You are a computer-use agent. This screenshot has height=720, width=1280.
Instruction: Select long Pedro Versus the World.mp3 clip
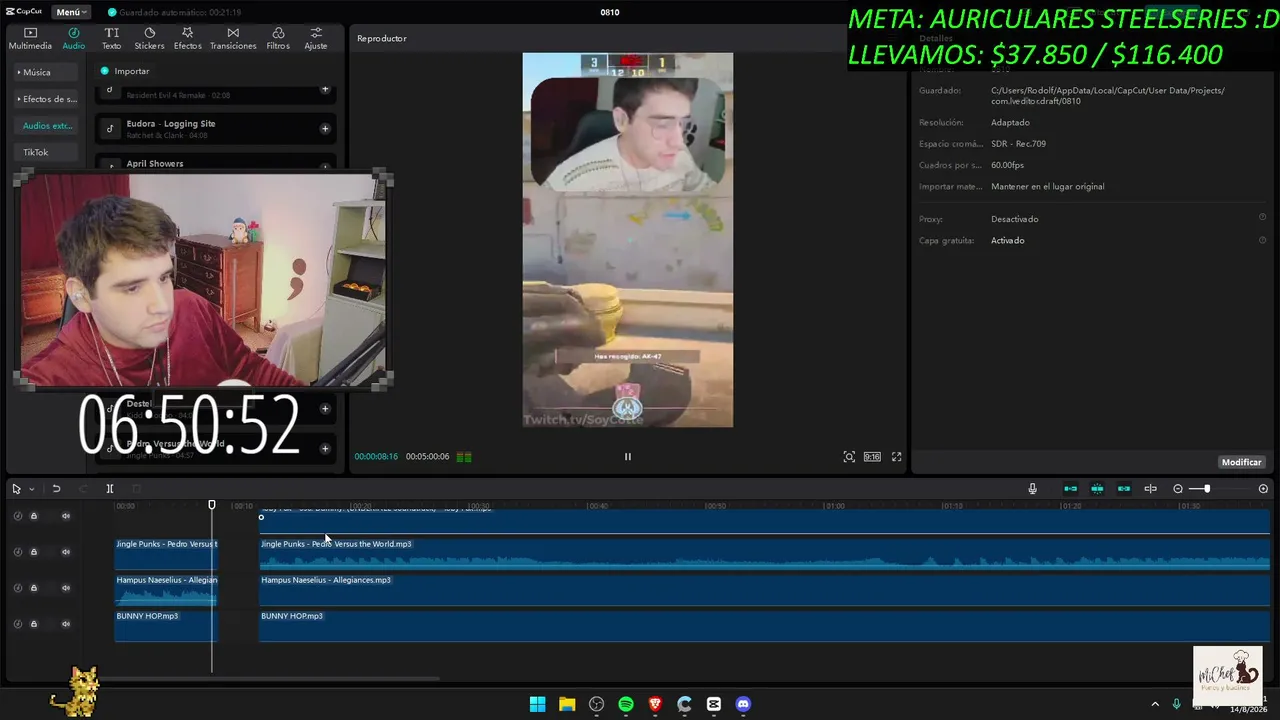(x=764, y=553)
